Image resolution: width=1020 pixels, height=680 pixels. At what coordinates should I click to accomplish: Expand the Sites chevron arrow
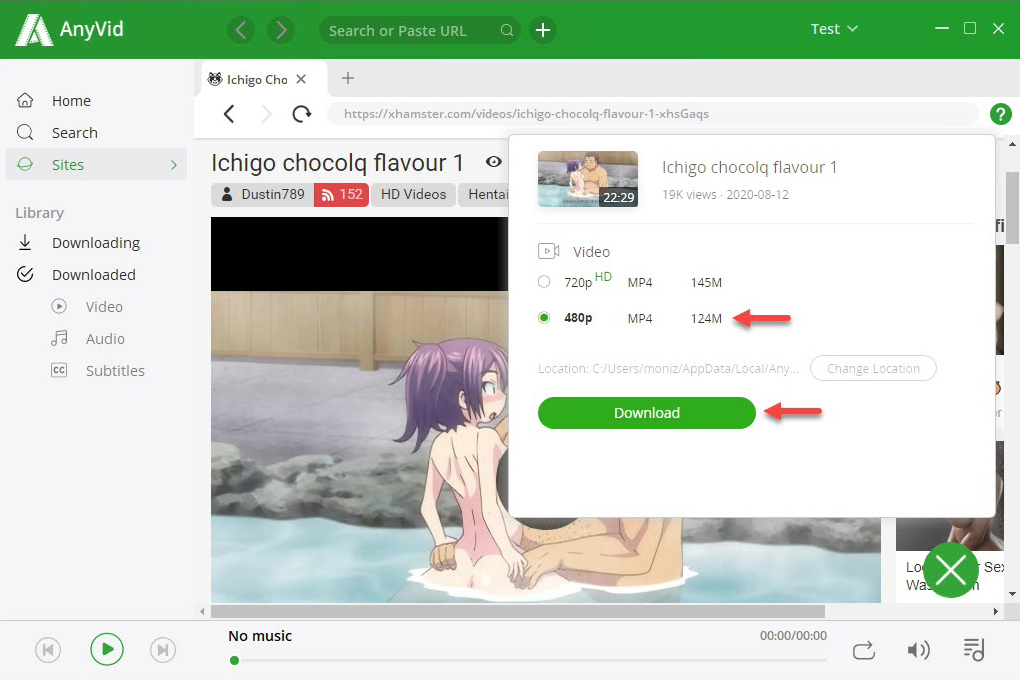(x=174, y=165)
